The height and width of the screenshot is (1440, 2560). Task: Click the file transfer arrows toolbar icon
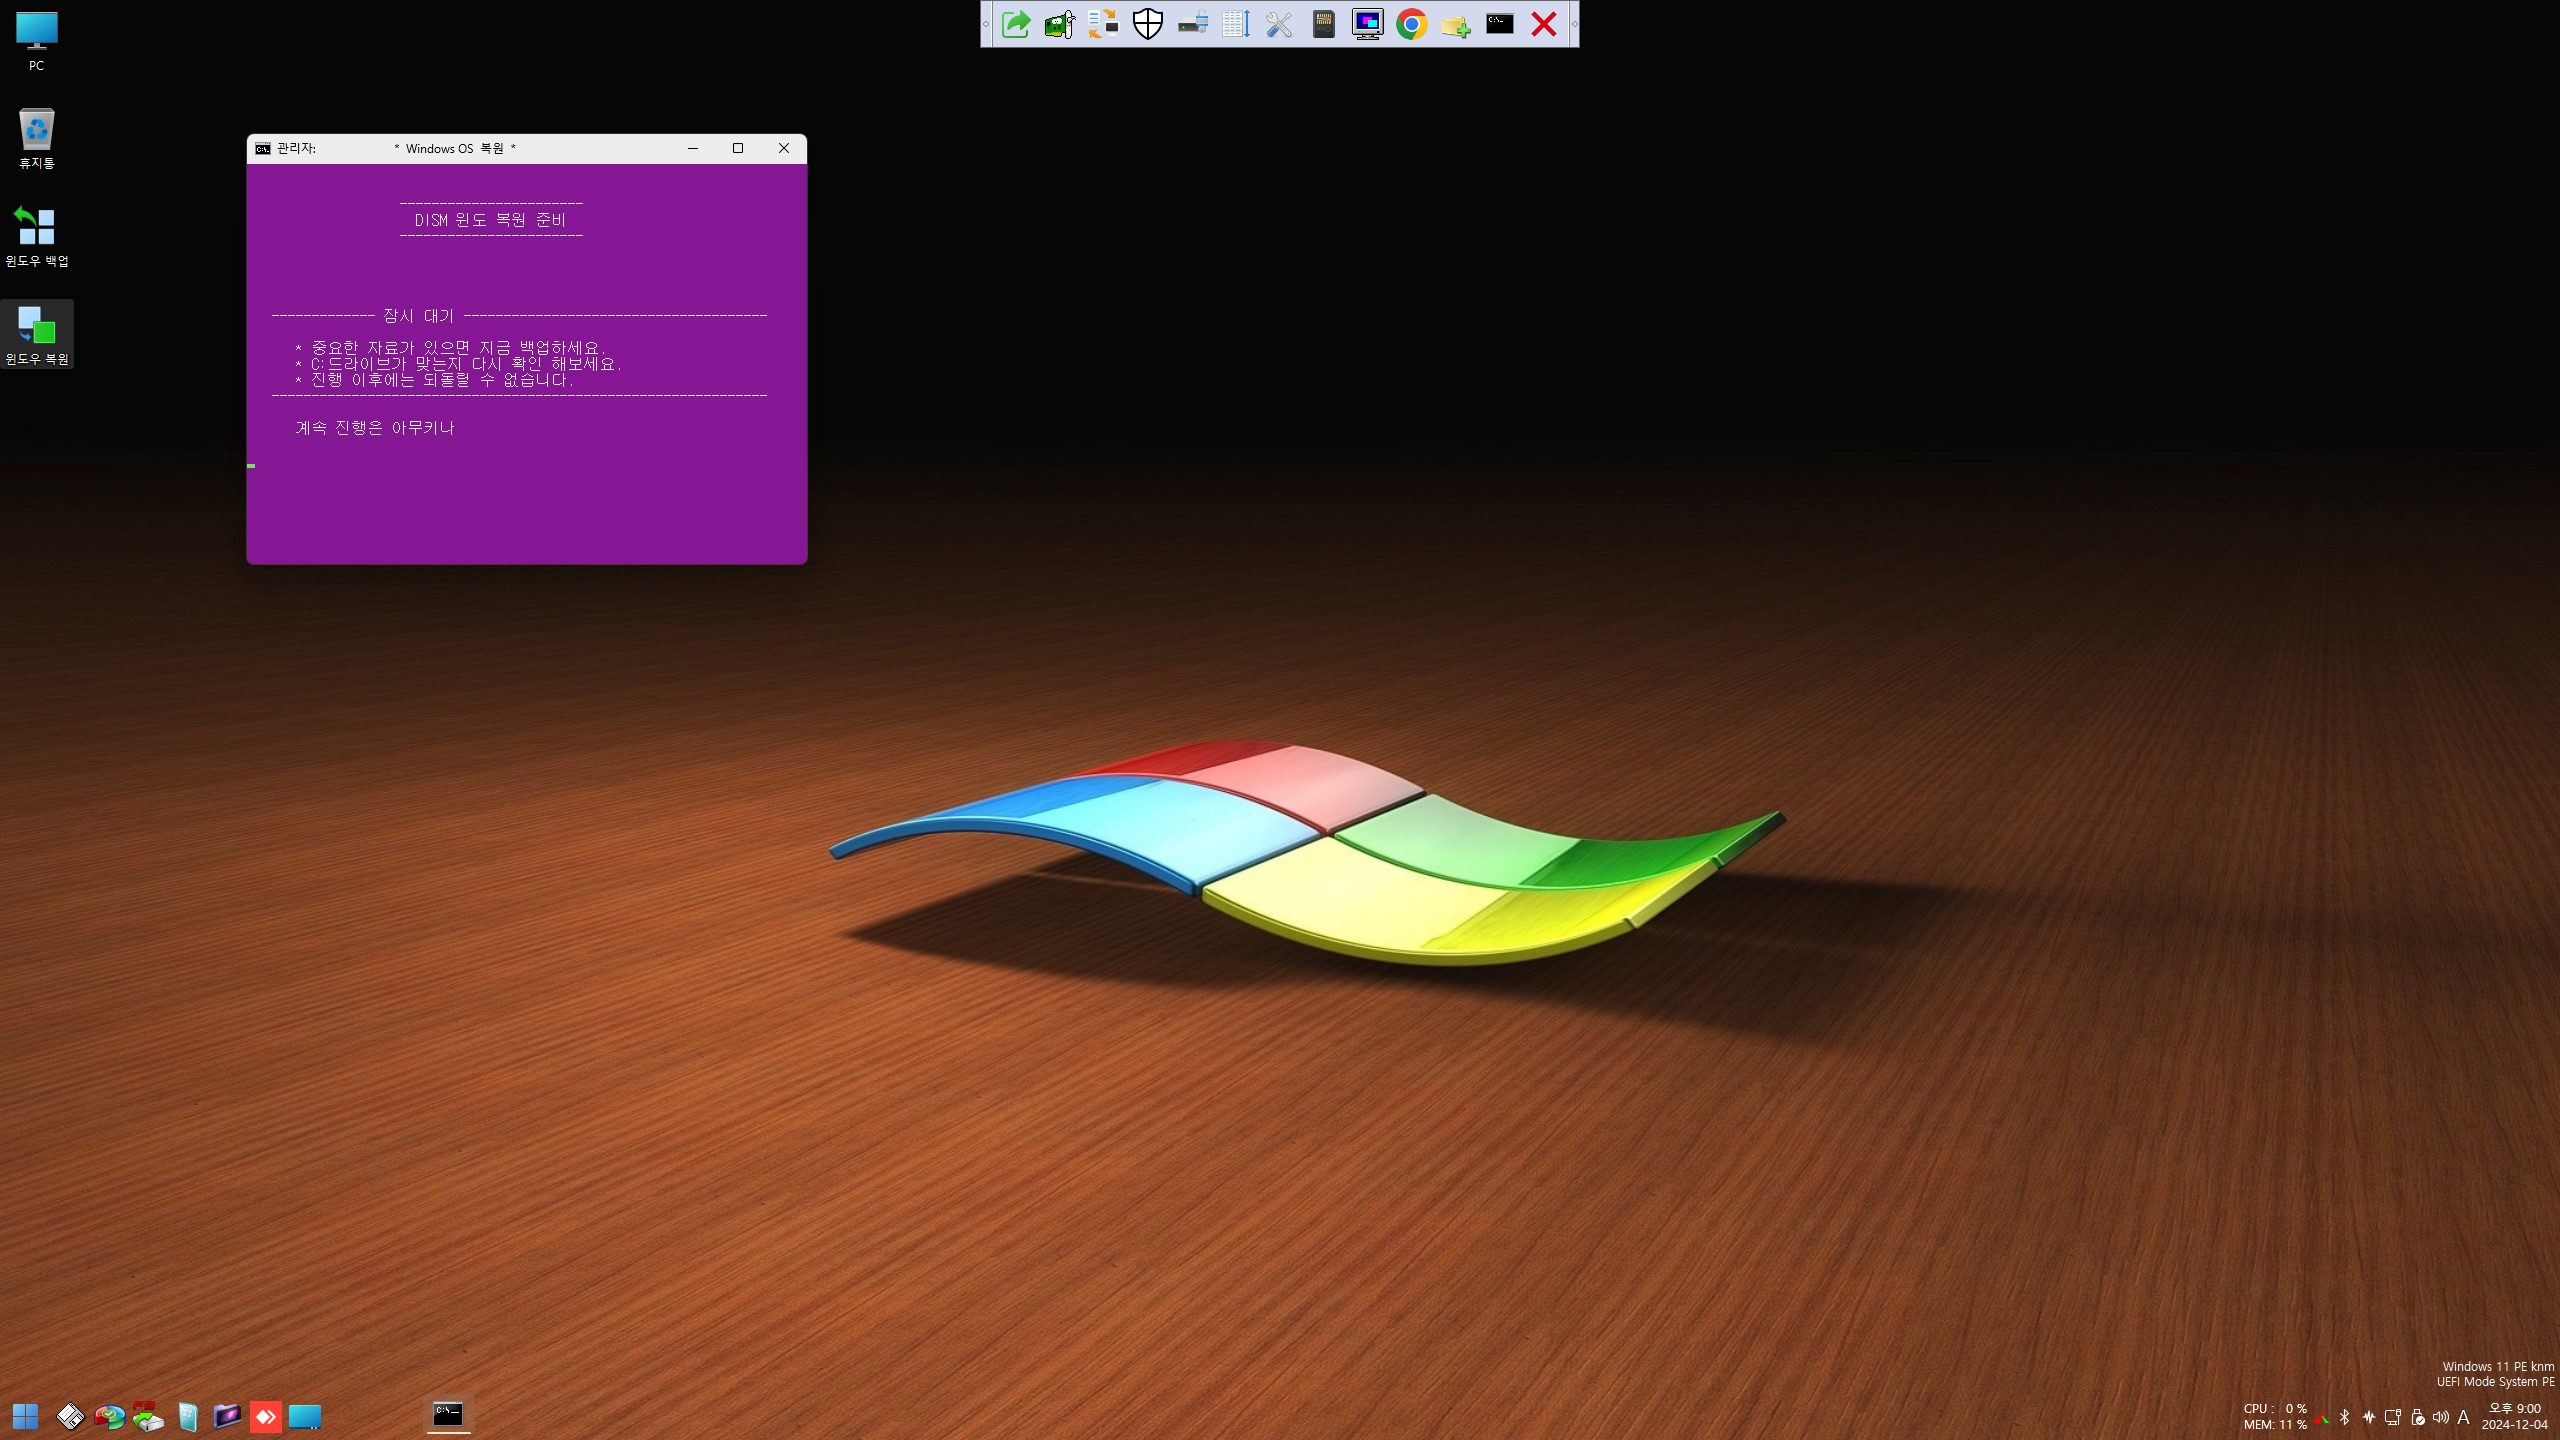1104,24
